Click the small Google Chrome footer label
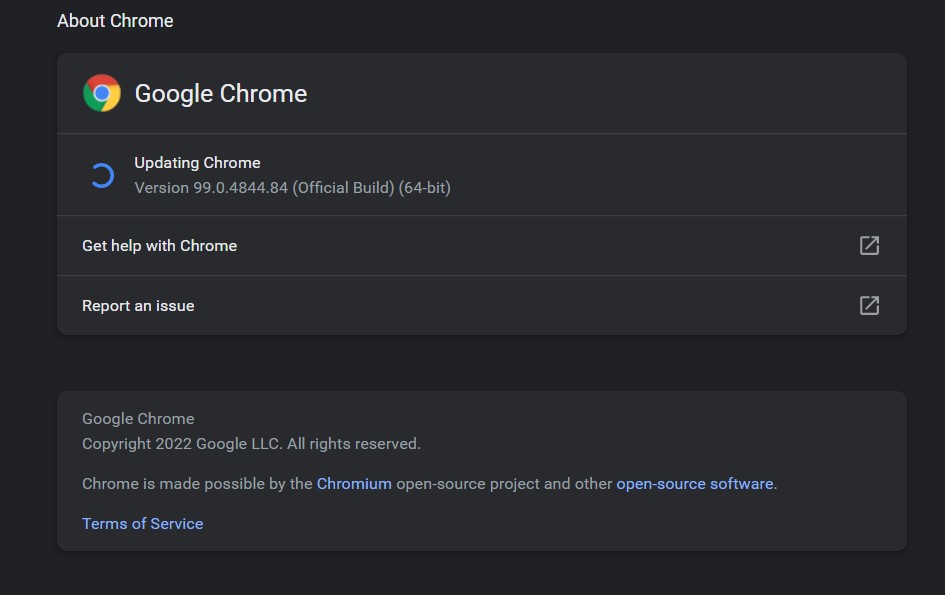 [138, 419]
